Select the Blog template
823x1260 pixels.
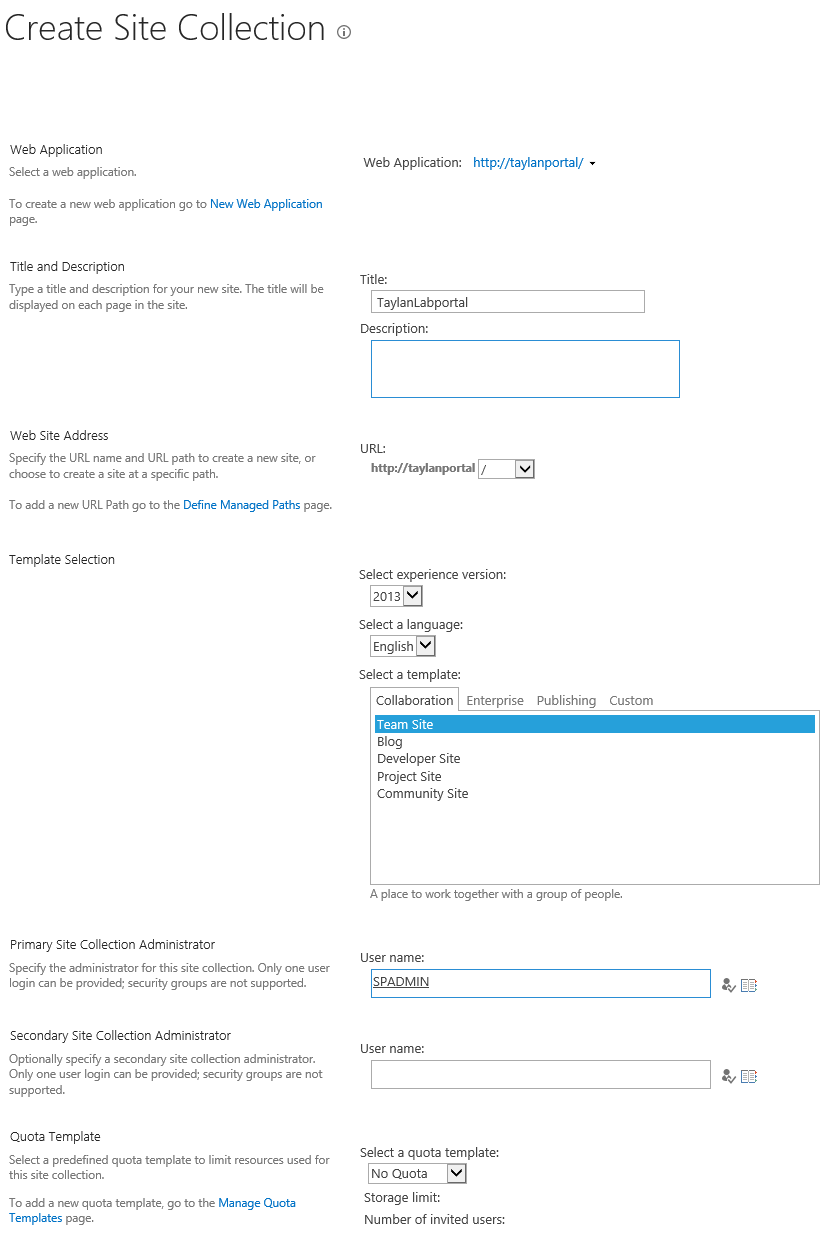tap(594, 742)
